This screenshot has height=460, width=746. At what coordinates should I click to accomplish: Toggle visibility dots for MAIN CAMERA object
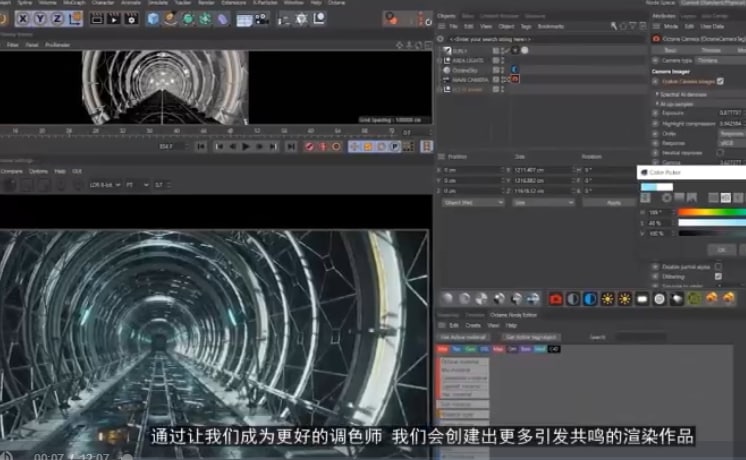tap(503, 79)
